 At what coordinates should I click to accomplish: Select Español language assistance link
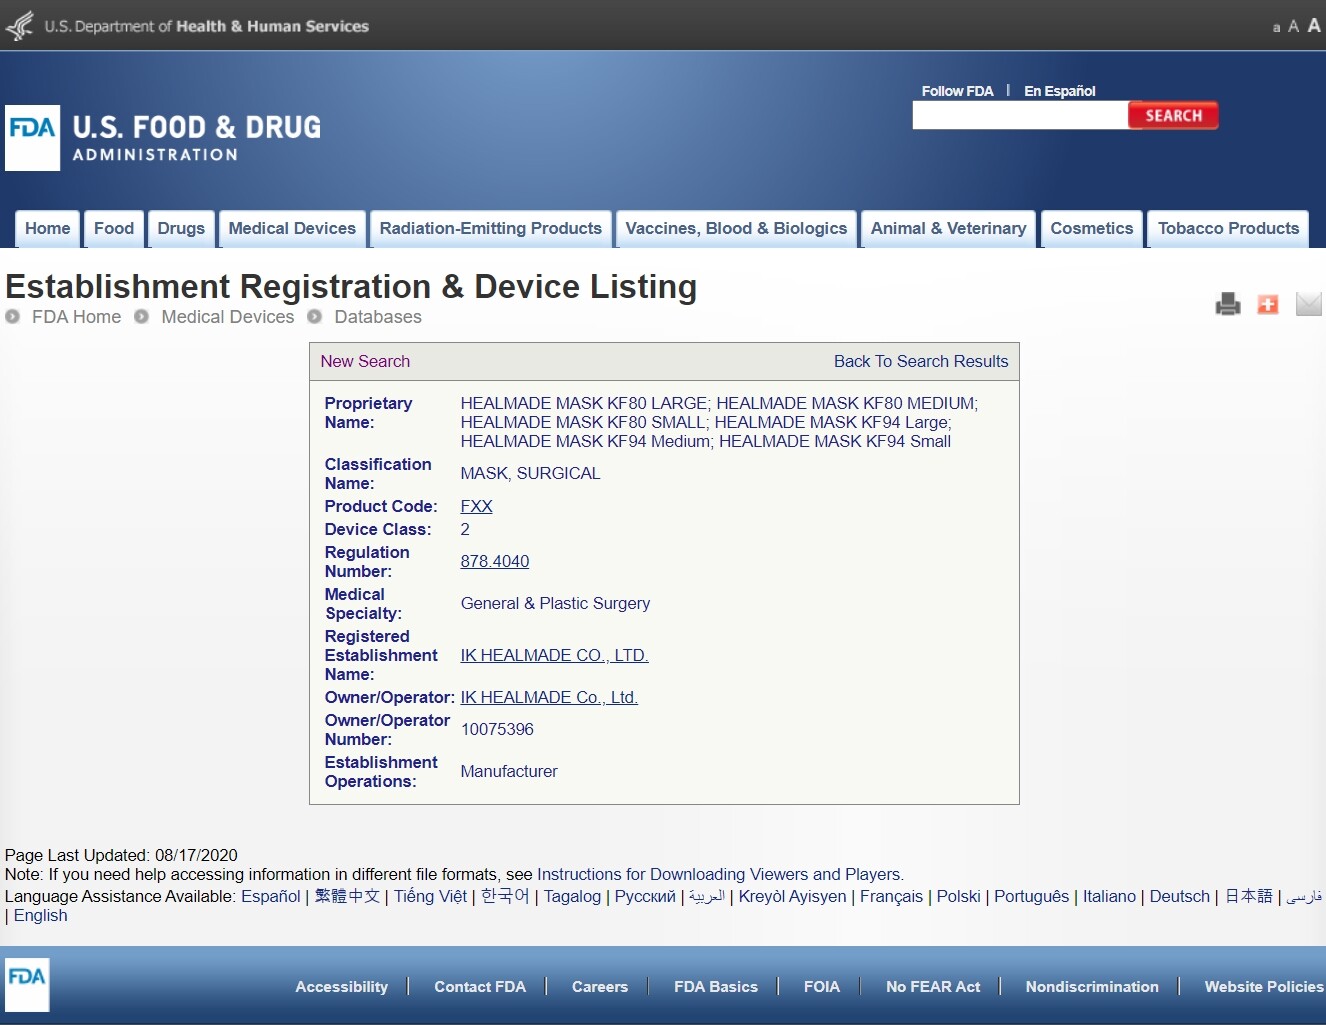pos(271,897)
